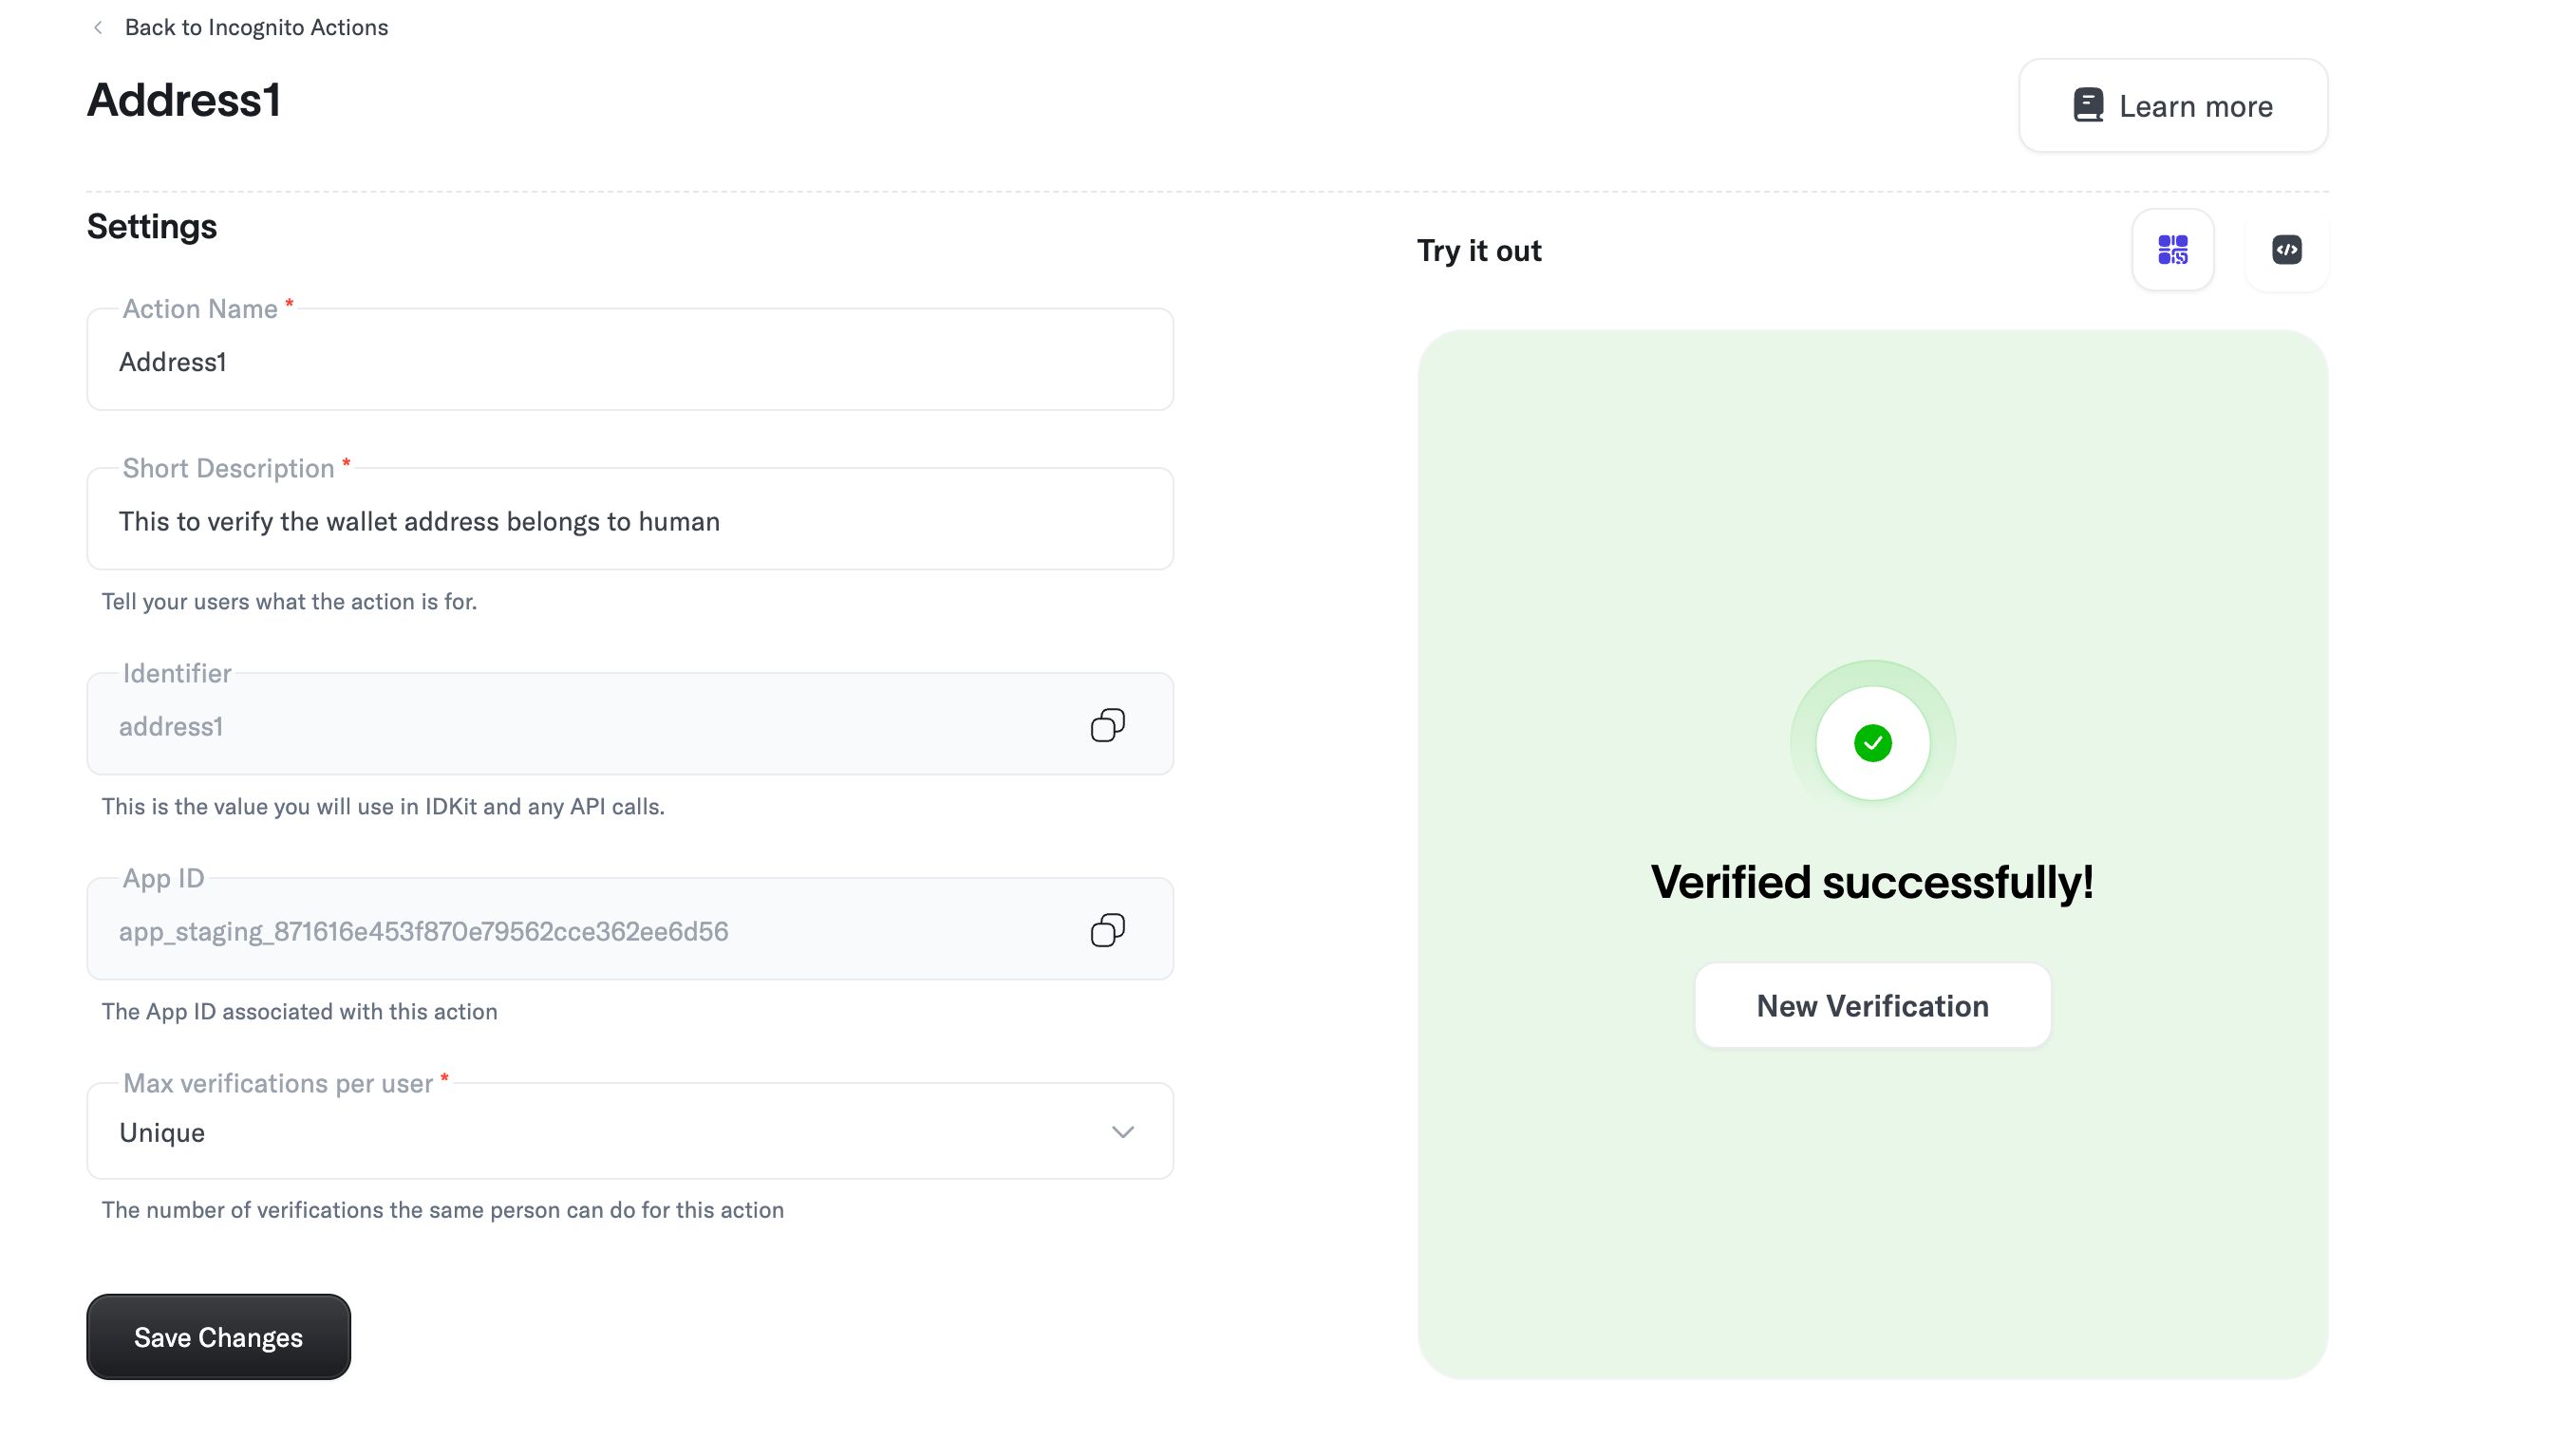Click the Identifier field to edit
Screen dimensions: 2573x1456
click(629, 724)
